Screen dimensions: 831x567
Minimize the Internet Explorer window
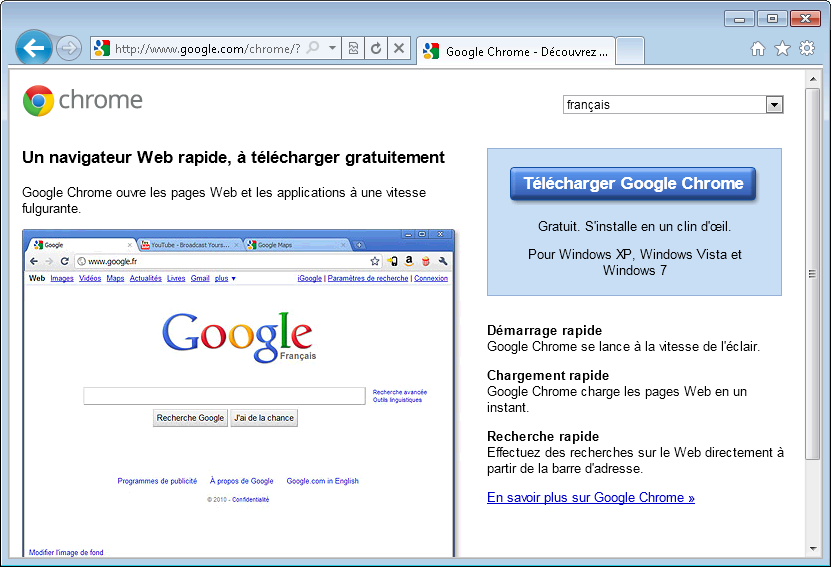(x=739, y=19)
